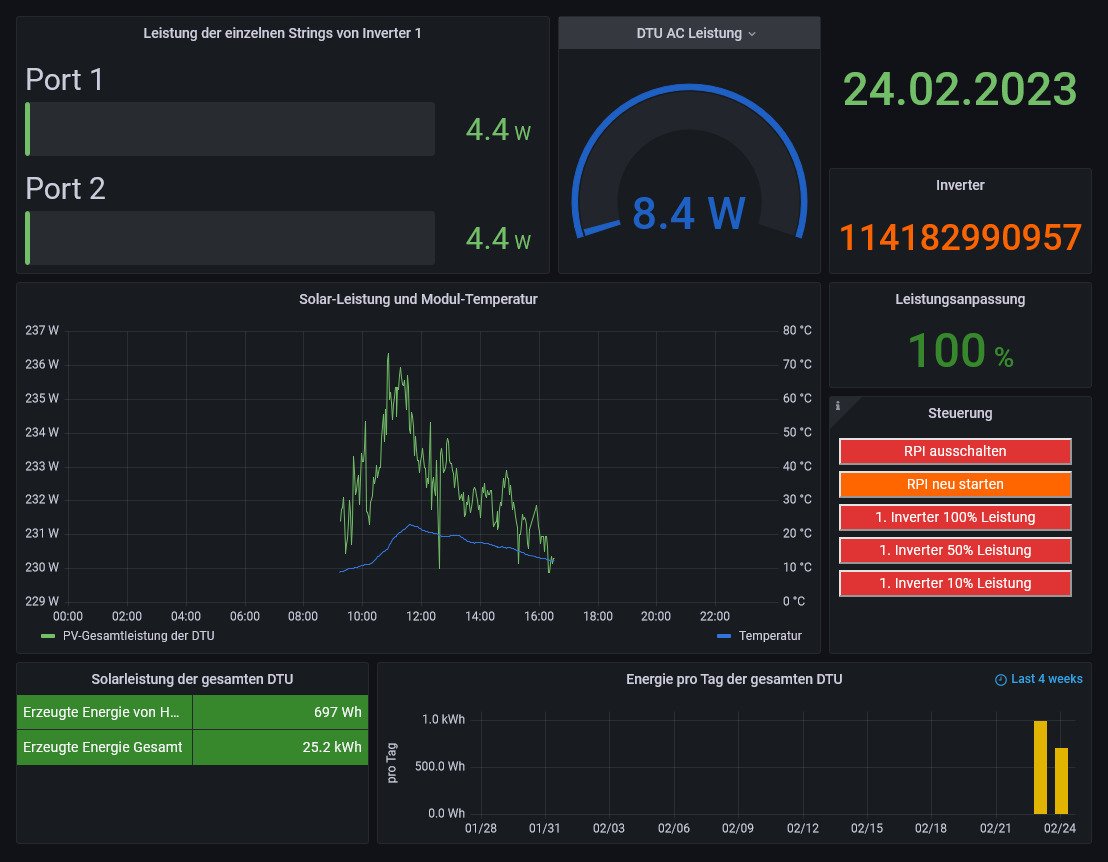Viewport: 1108px width, 862px height.
Task: Open the Leistung der einzelnen Strings panel title
Action: [282, 33]
